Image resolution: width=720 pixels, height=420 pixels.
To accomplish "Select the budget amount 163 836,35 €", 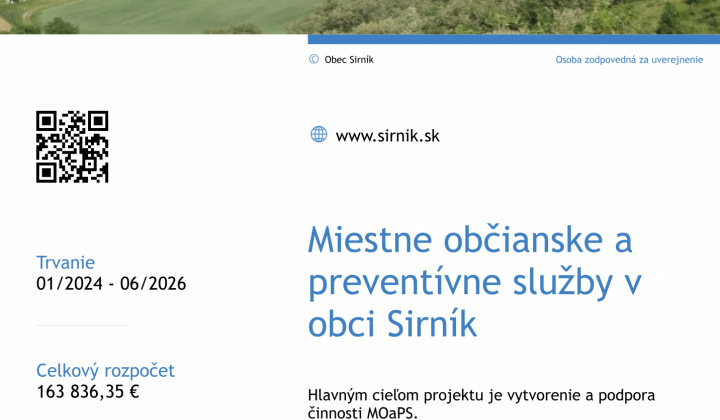I will 88,392.
